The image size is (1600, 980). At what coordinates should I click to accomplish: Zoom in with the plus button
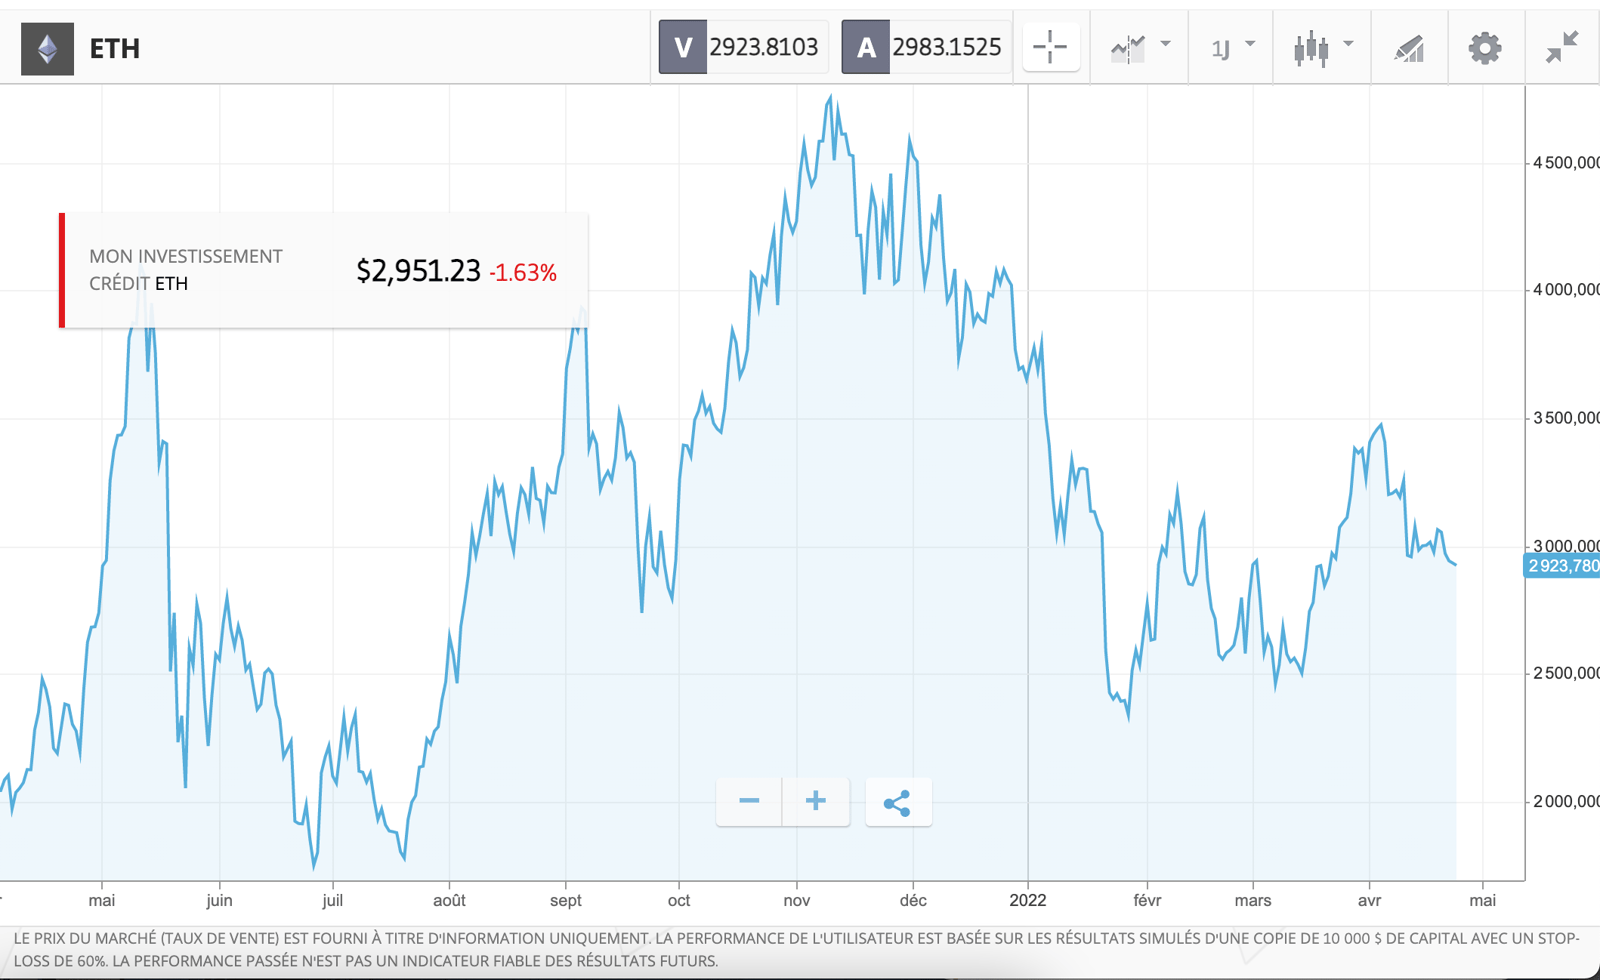point(816,802)
